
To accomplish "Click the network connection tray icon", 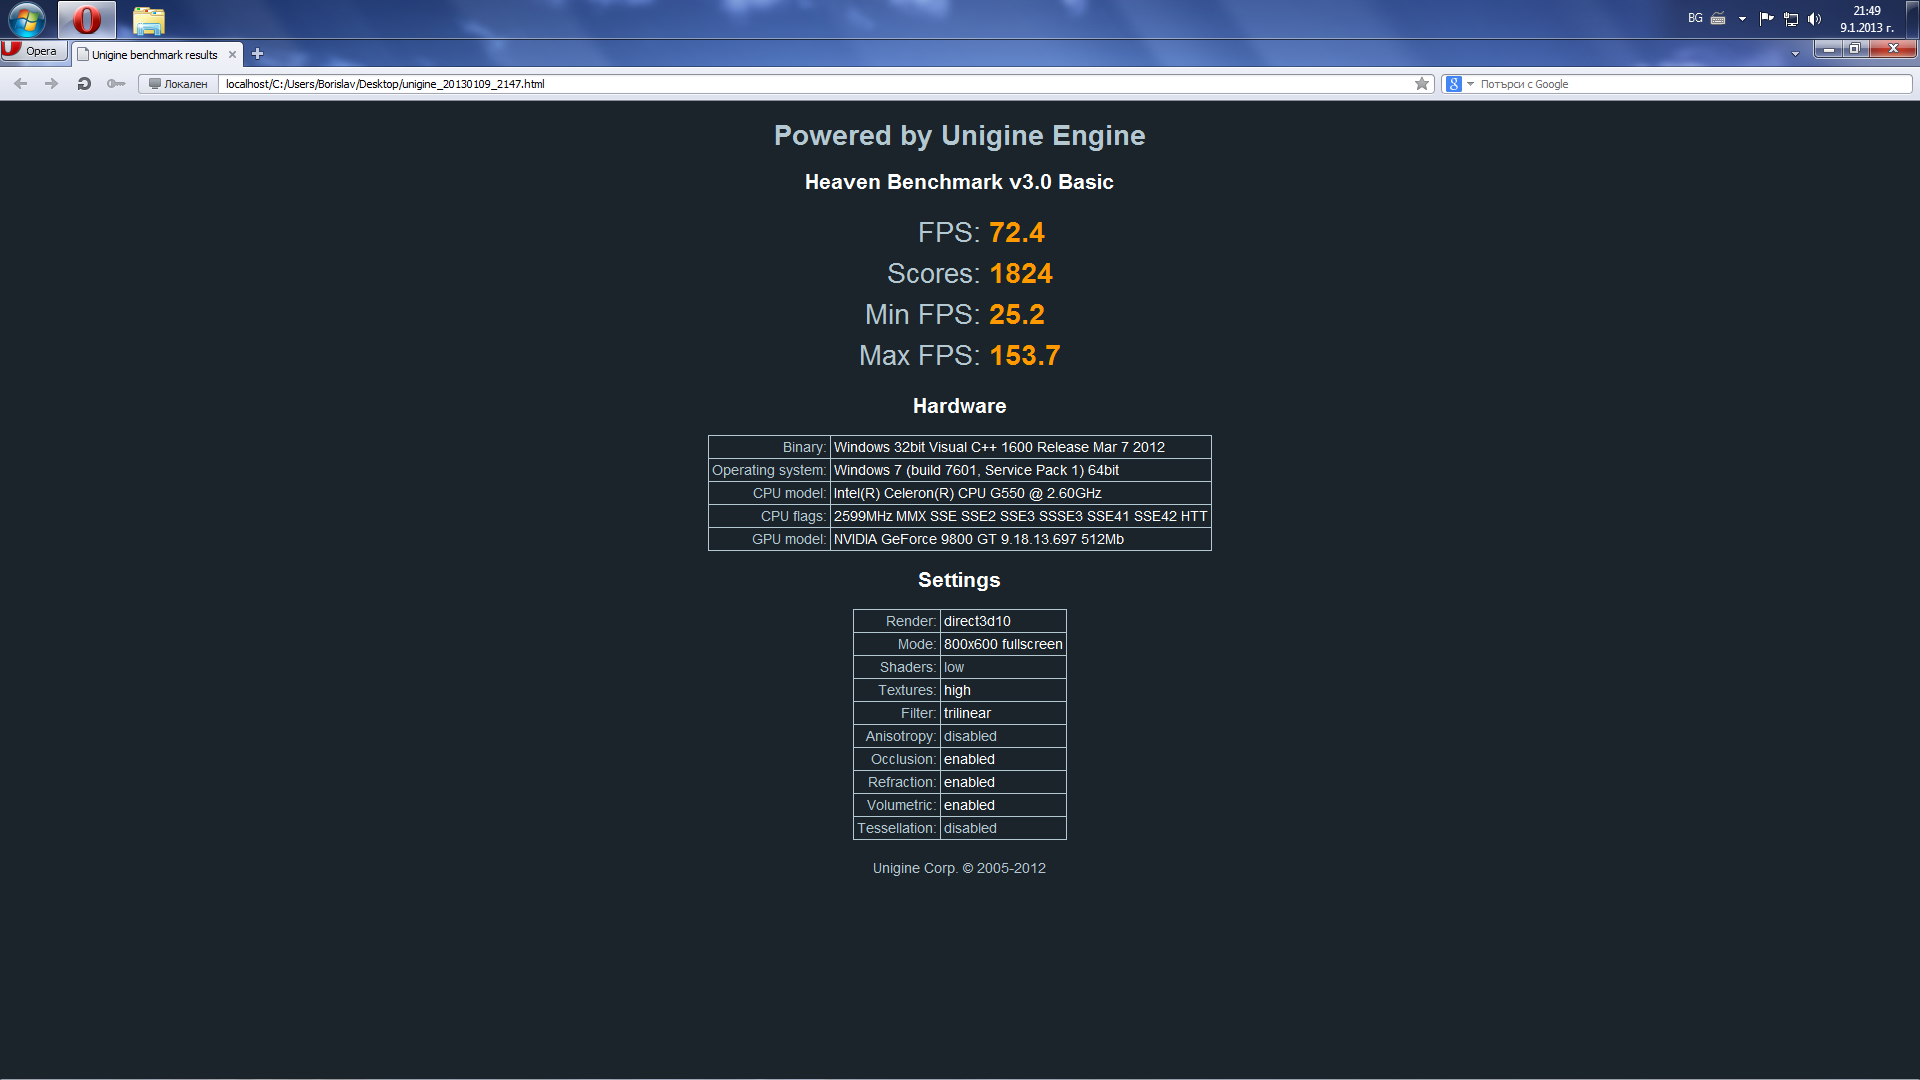I will [1790, 18].
